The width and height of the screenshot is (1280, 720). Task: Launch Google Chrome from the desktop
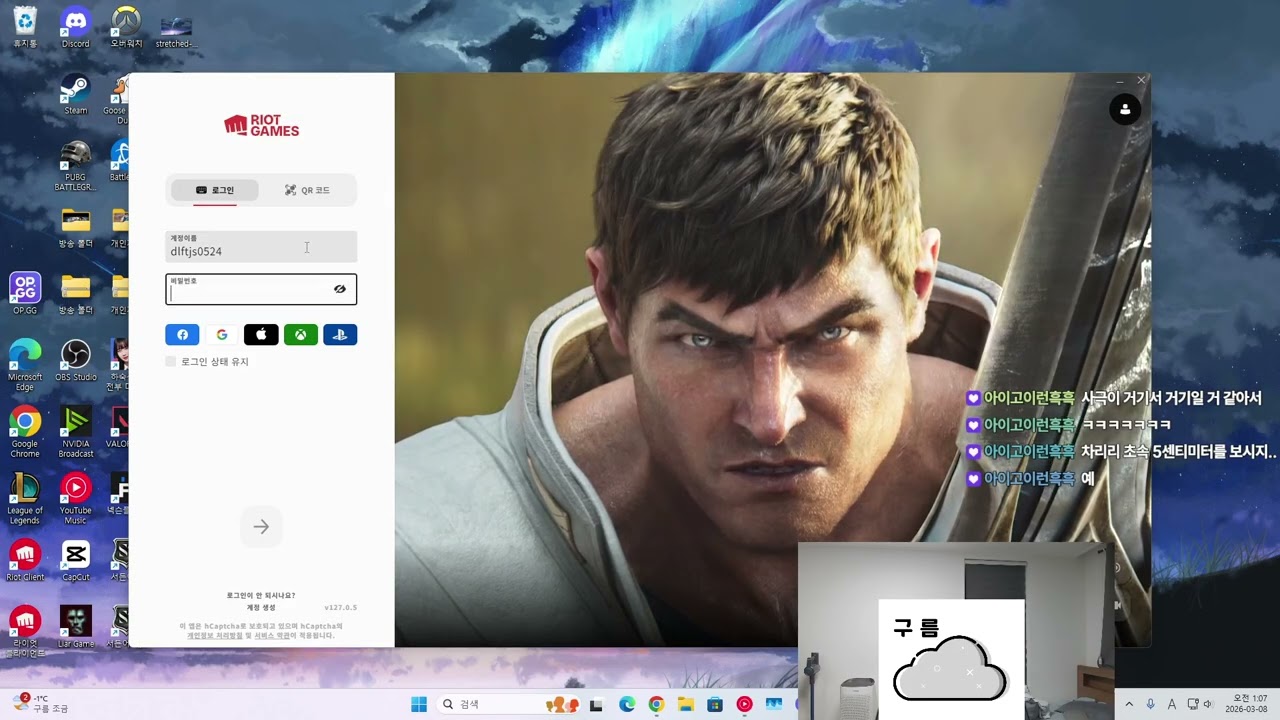(25, 432)
